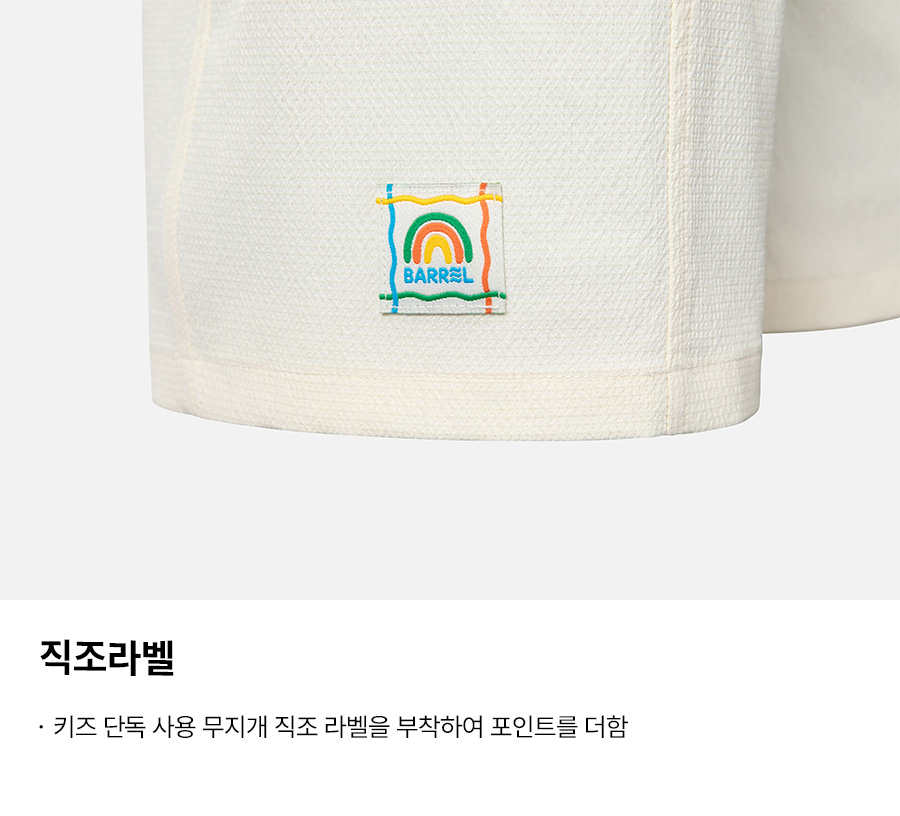Click the cream fabric hem below label
The height and width of the screenshot is (816, 900).
click(x=453, y=396)
